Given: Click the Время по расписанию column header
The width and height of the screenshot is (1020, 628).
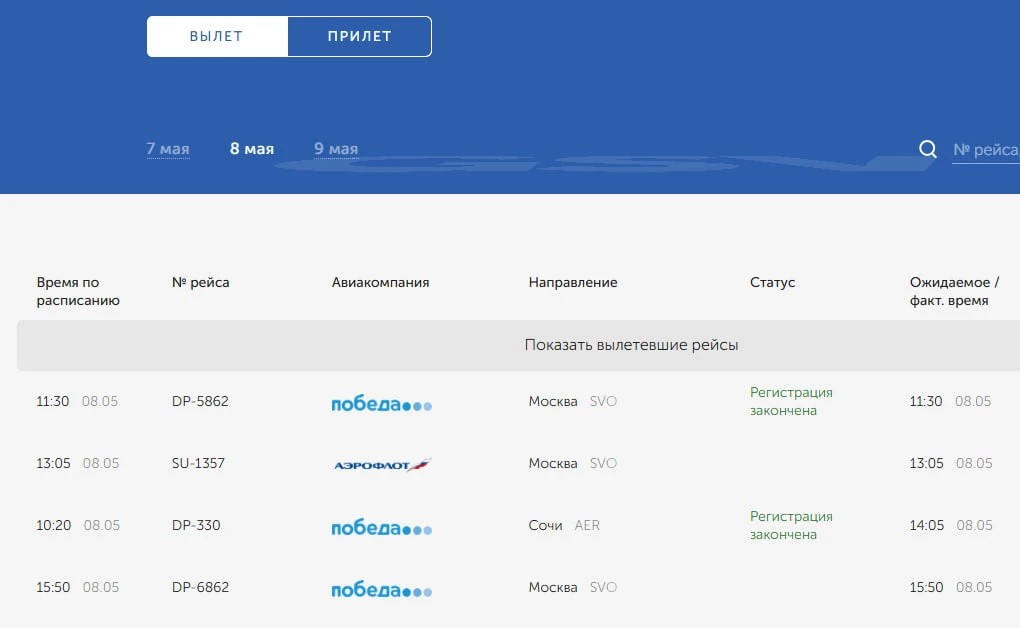Looking at the screenshot, I should coord(78,291).
